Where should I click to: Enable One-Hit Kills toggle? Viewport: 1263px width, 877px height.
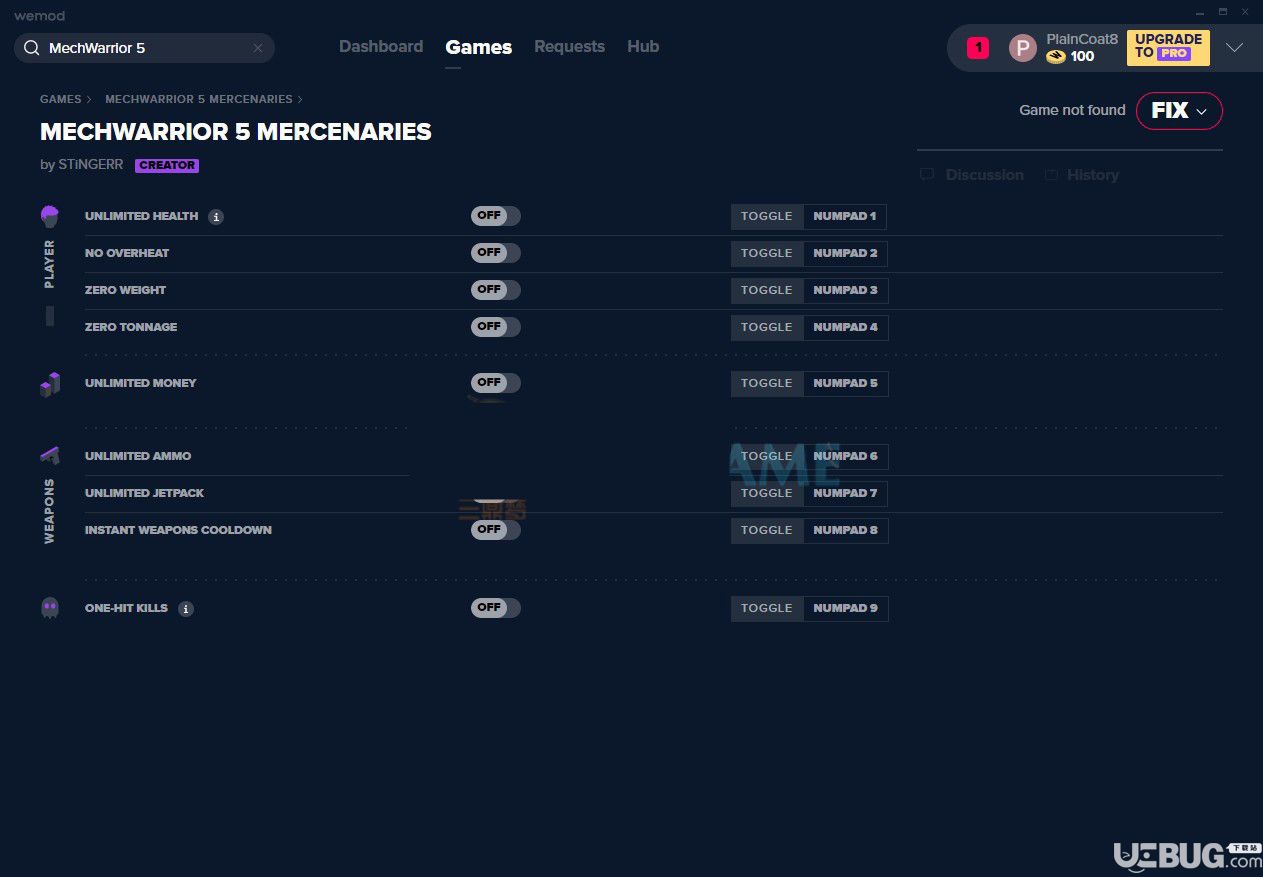point(496,608)
